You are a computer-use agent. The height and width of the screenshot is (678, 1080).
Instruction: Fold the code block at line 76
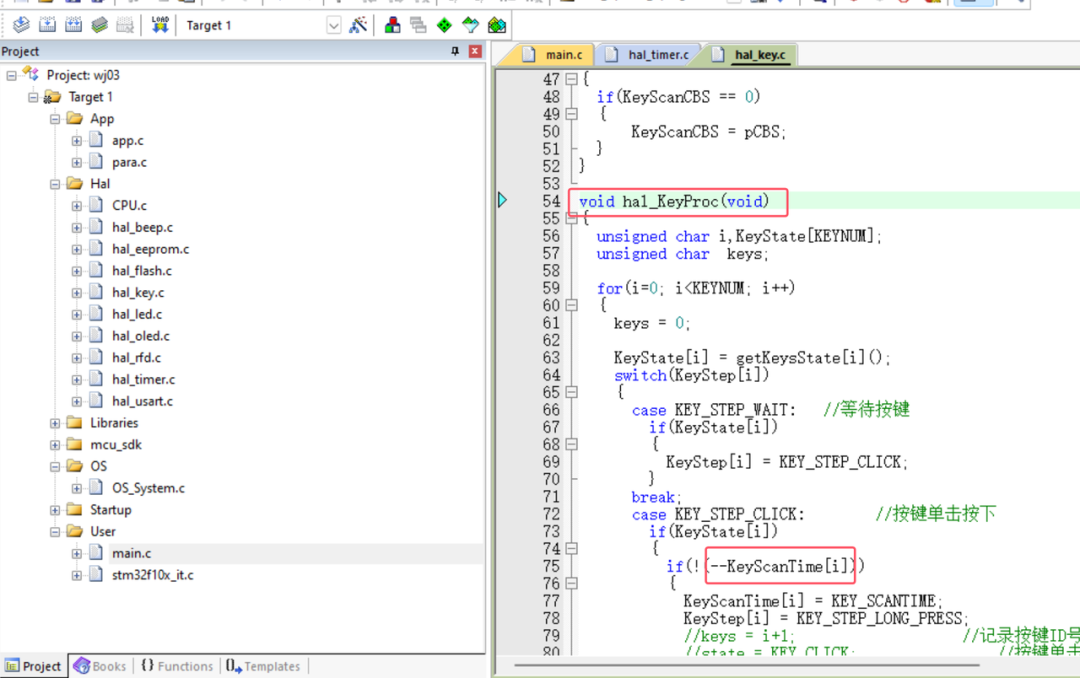571,584
